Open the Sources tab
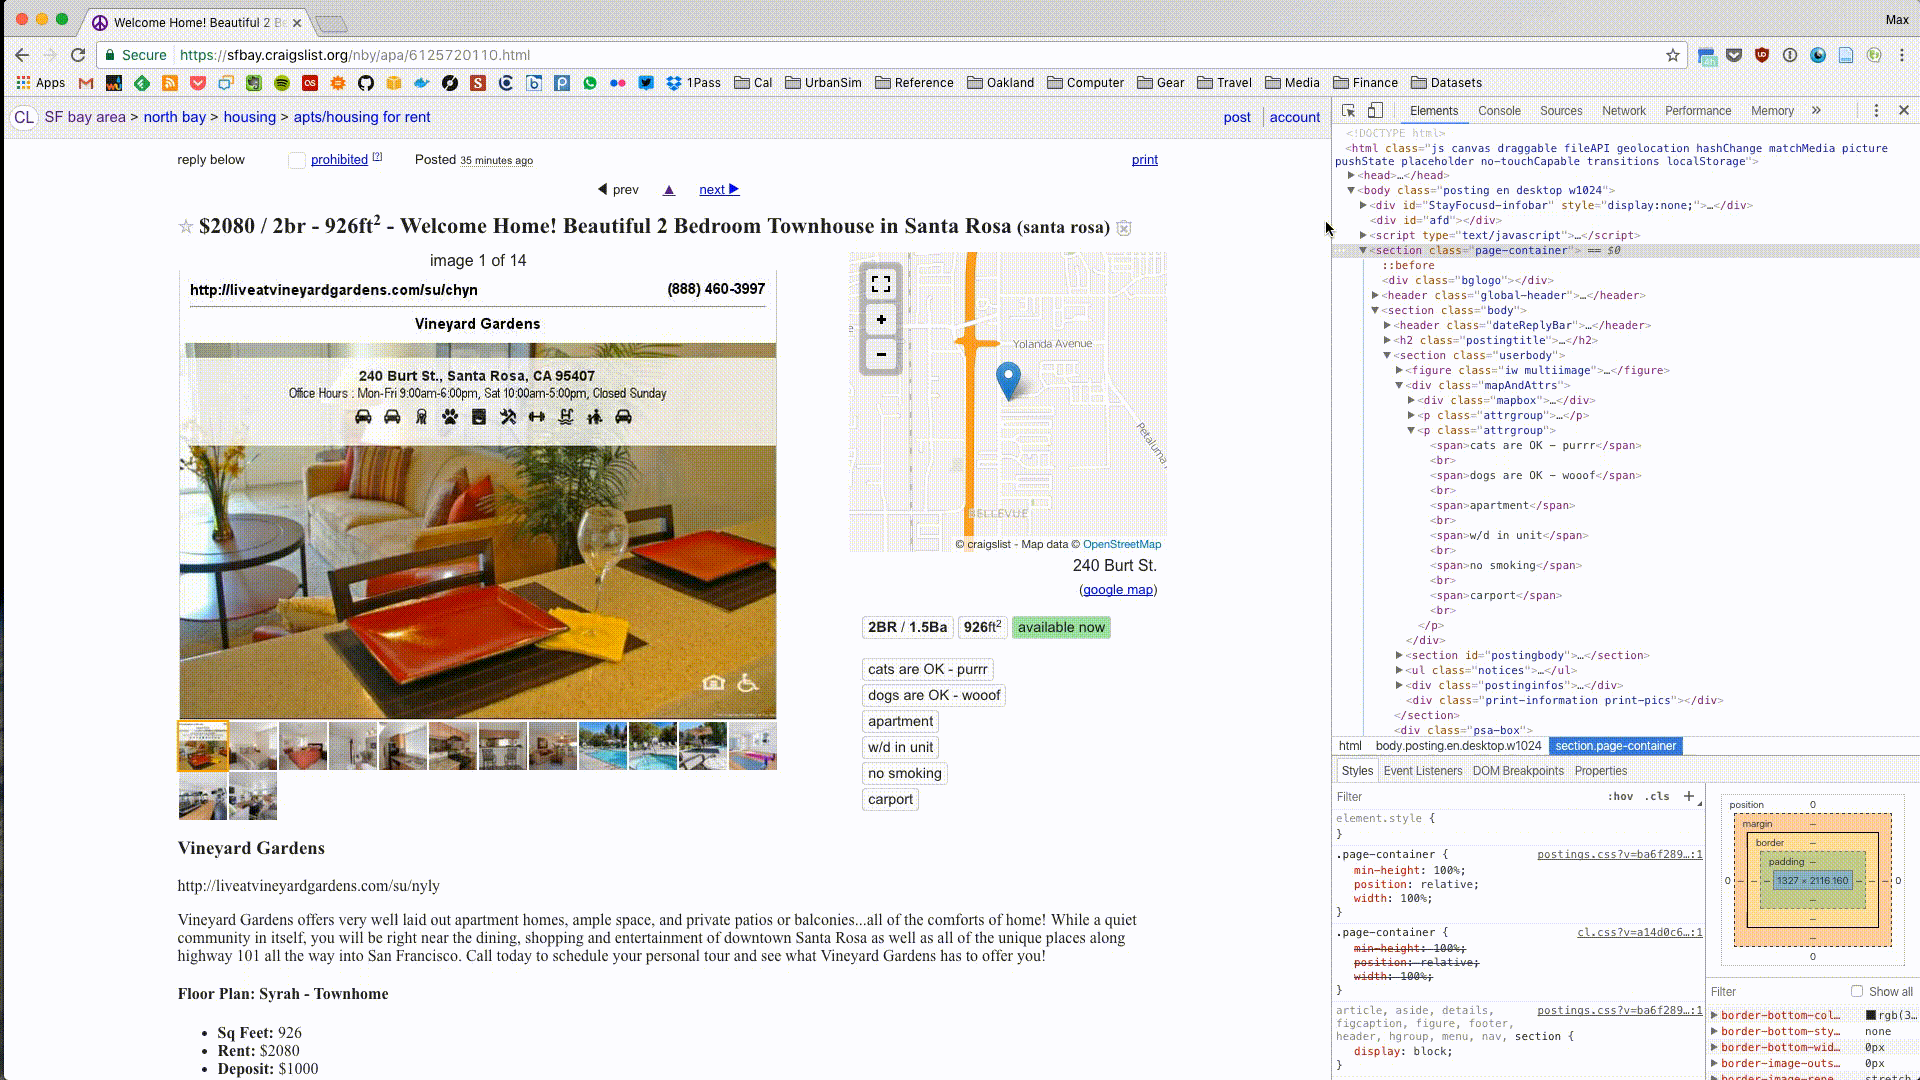Screen dimensions: 1920x1080 tap(1561, 111)
